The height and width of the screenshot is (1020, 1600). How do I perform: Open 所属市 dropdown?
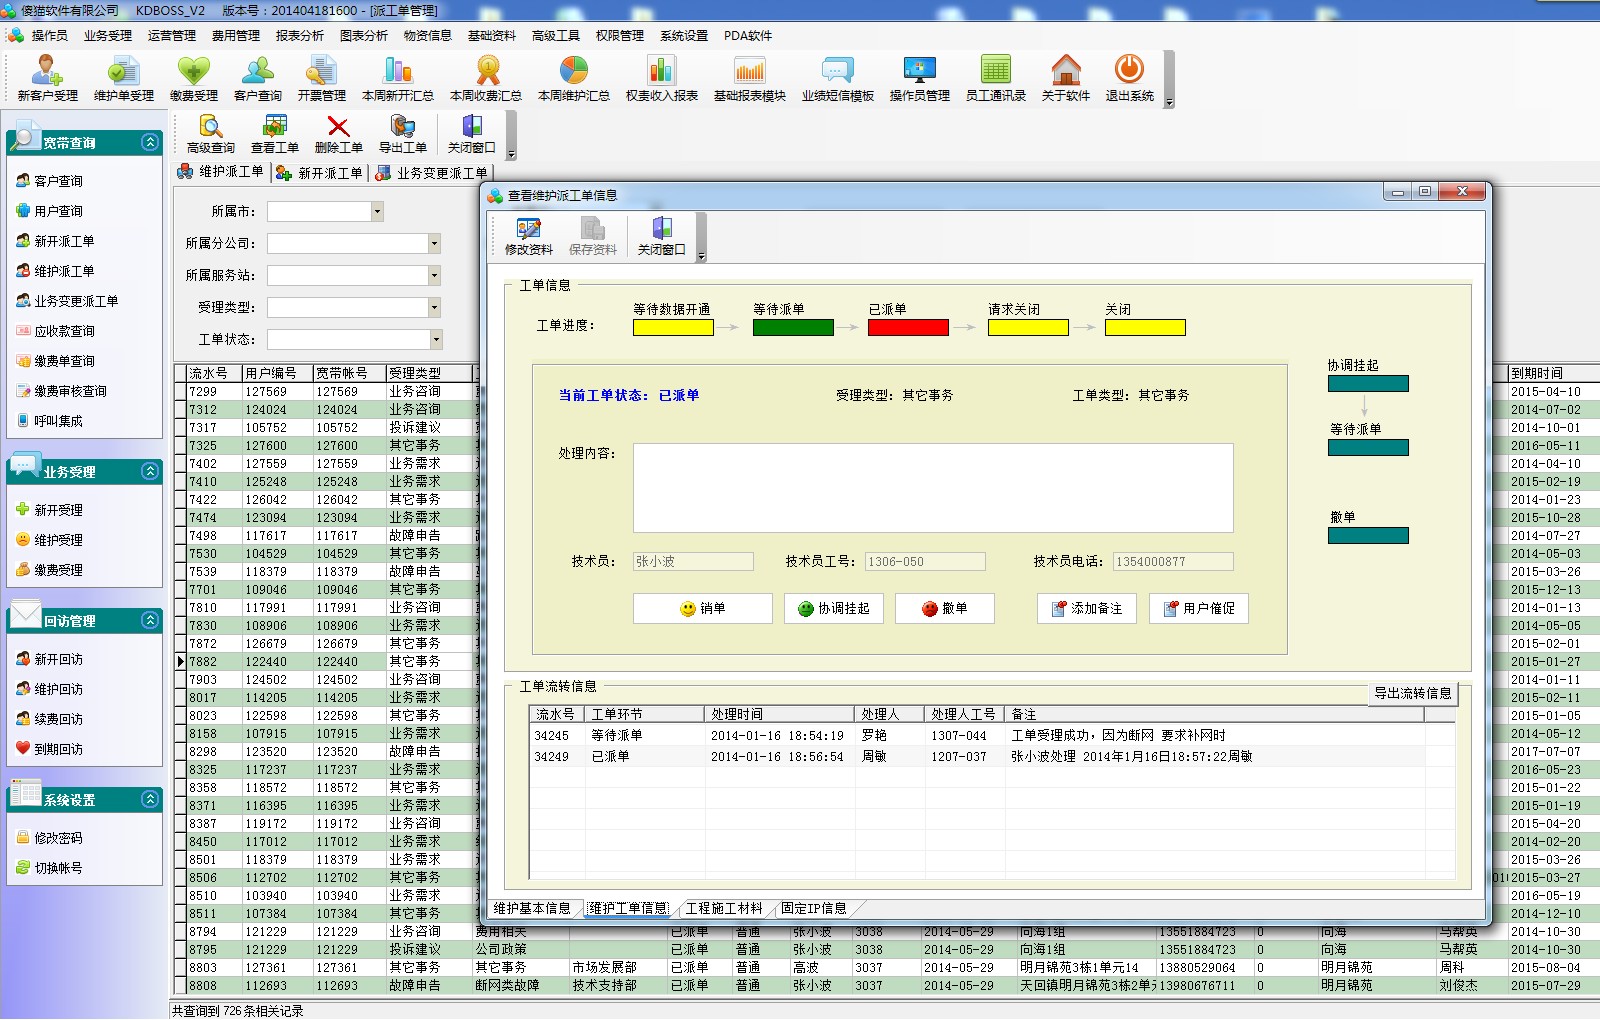click(377, 211)
